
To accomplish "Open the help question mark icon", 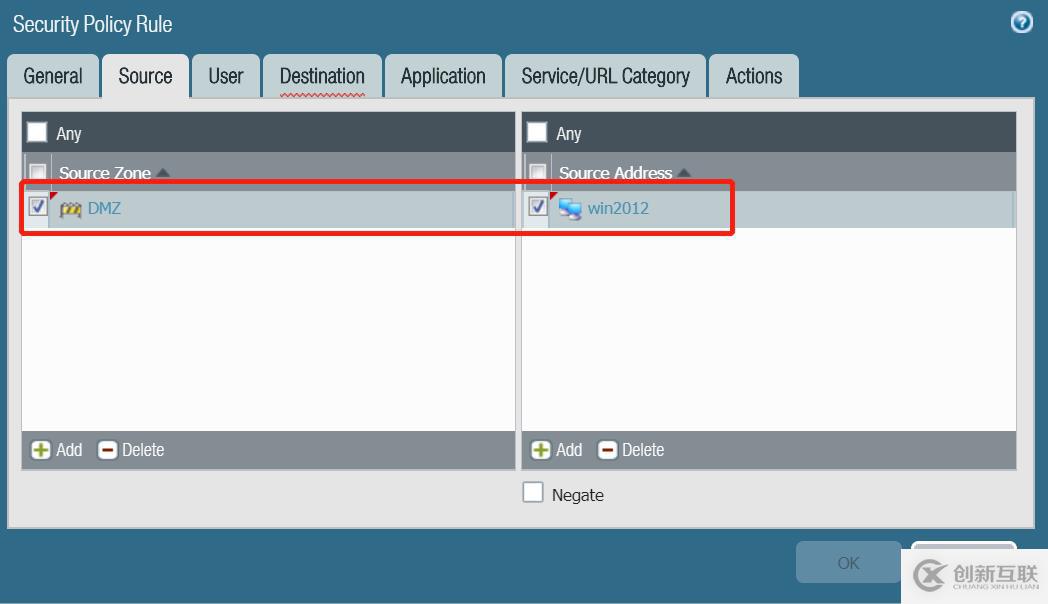I will [1021, 23].
